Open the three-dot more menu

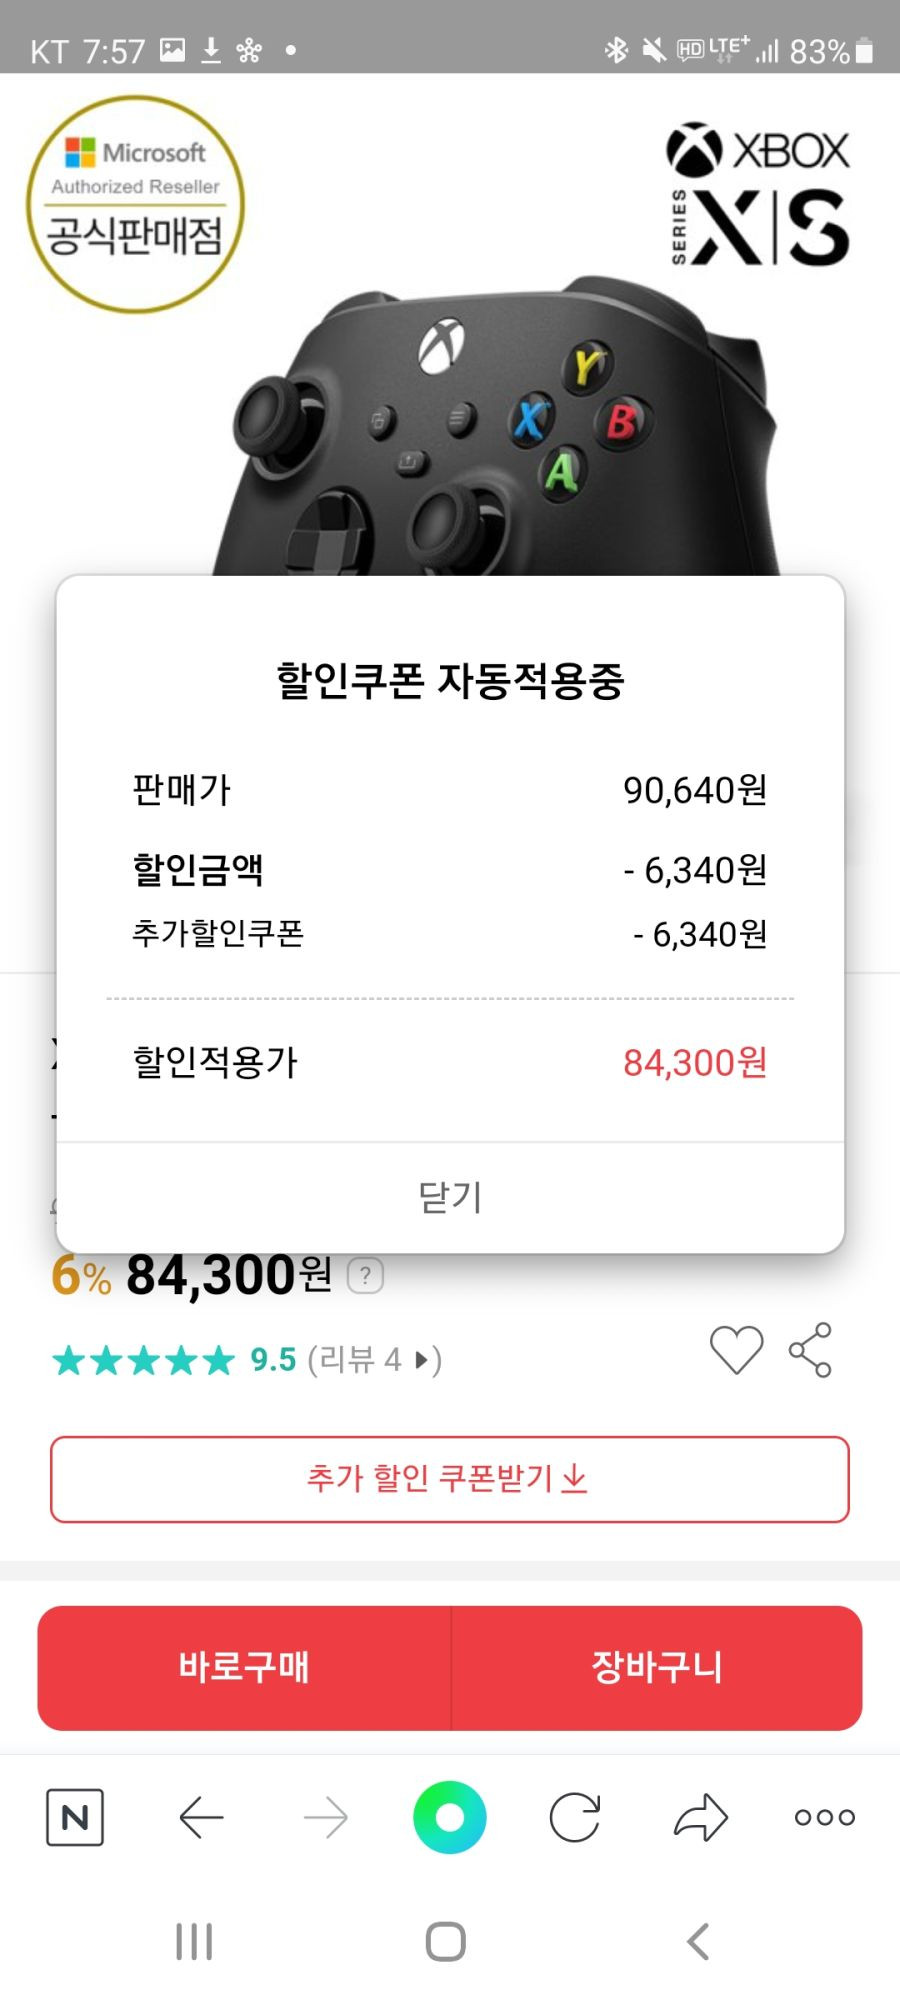click(x=825, y=1817)
